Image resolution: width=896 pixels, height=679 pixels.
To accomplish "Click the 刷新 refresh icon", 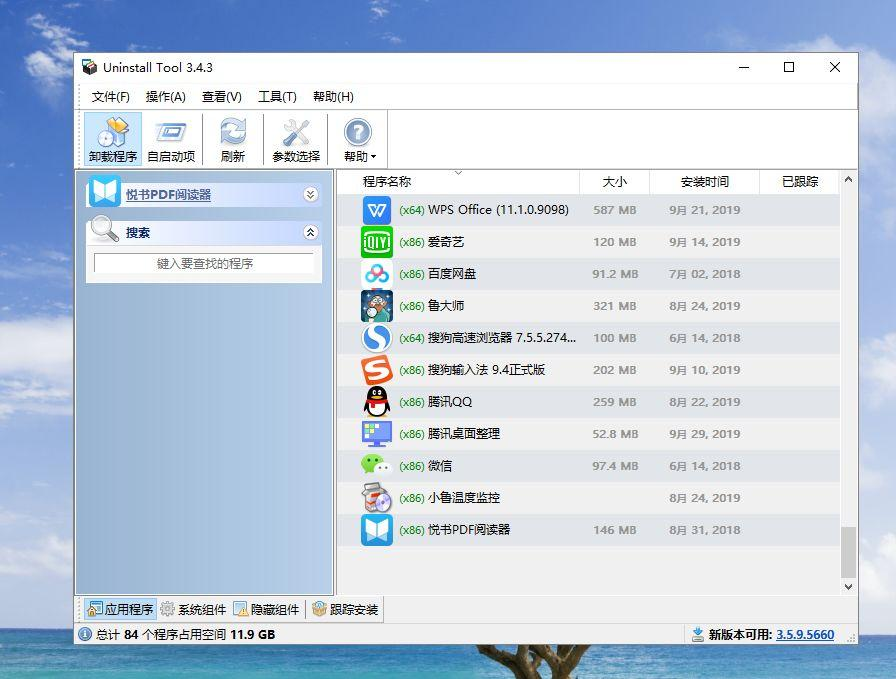I will (233, 139).
